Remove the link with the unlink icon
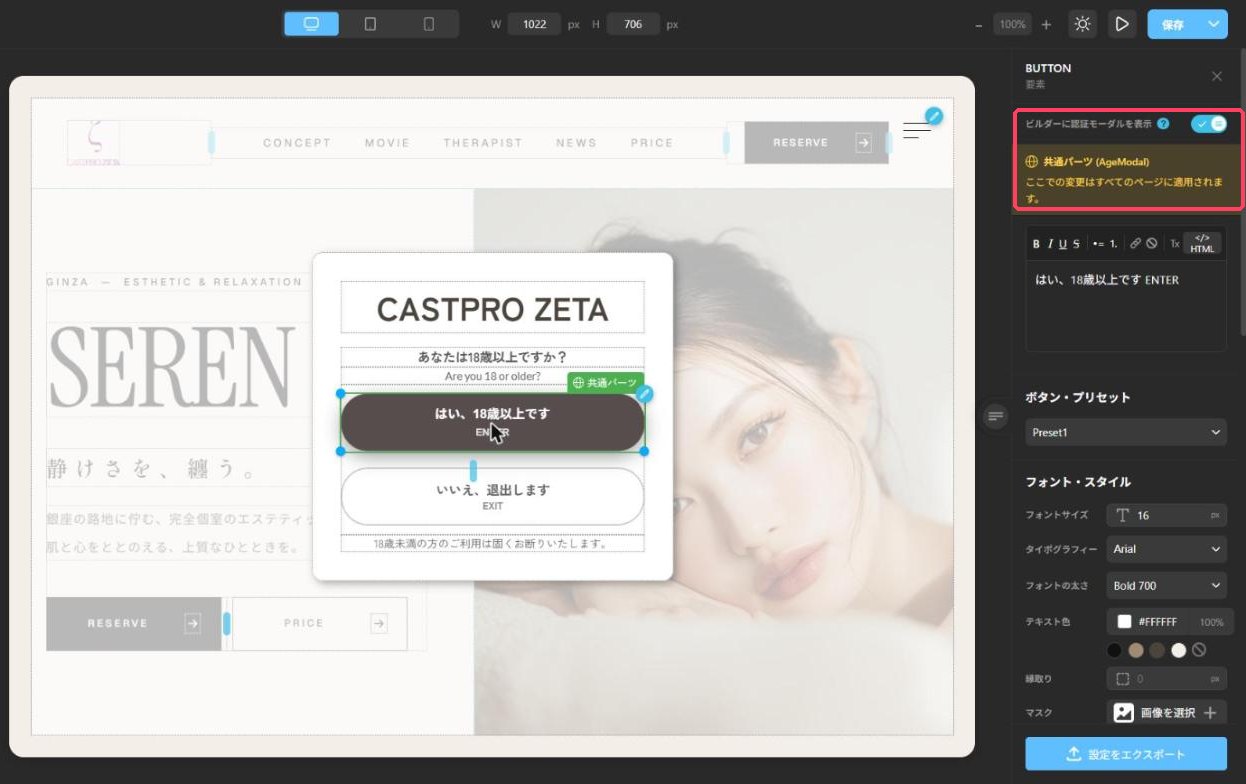 pyautogui.click(x=1152, y=243)
